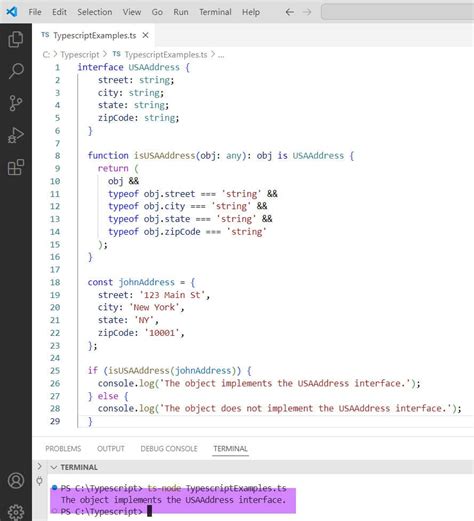474x521 pixels.
Task: Click 'typeof obj.city' on line 12
Action: (146, 206)
